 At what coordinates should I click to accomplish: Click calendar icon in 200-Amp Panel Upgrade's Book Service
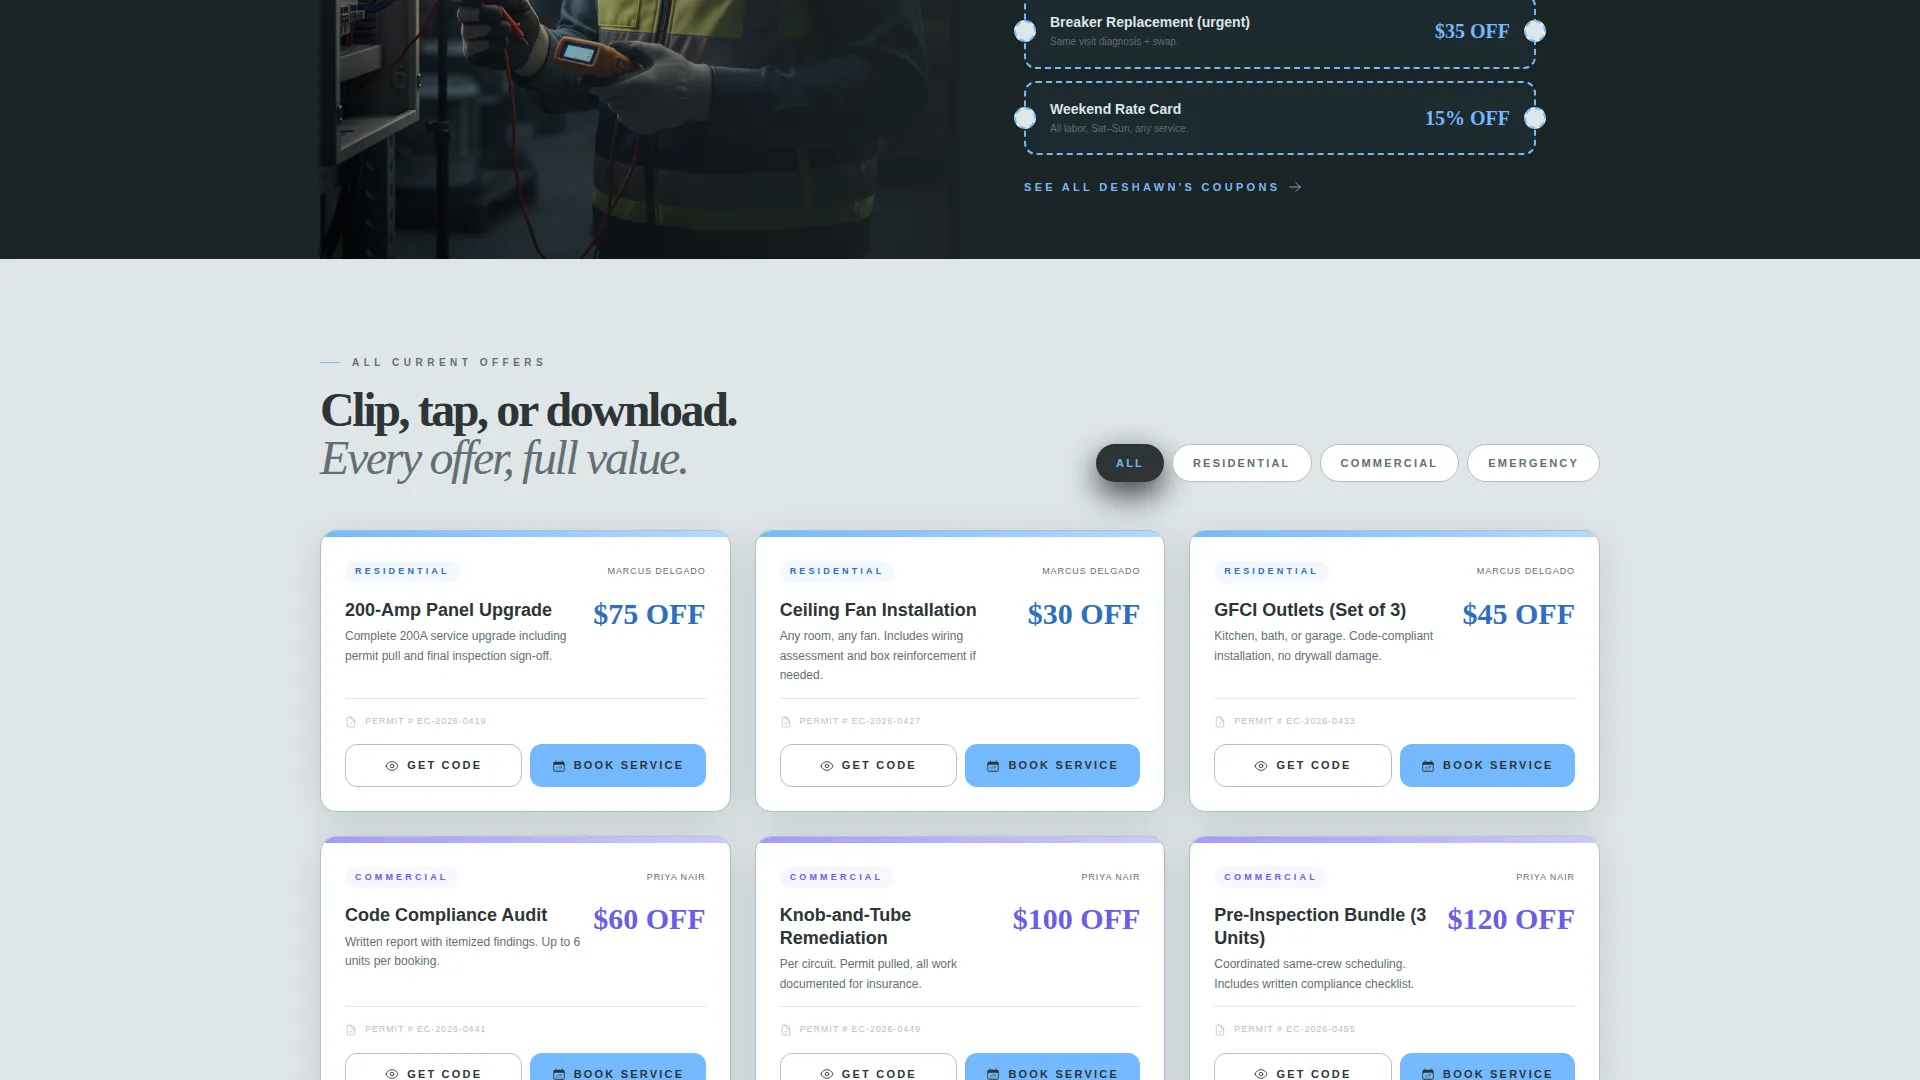(559, 766)
